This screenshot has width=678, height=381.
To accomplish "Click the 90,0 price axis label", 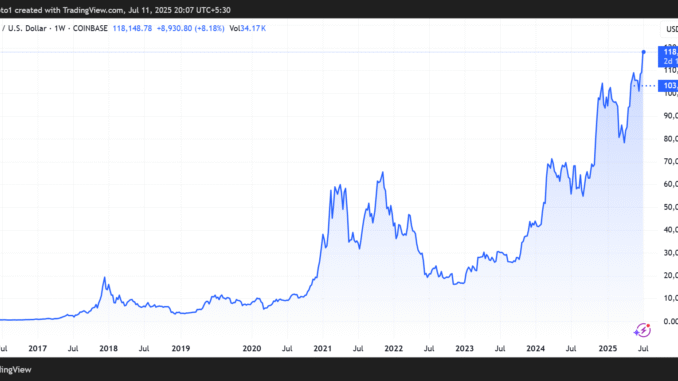I will click(671, 116).
